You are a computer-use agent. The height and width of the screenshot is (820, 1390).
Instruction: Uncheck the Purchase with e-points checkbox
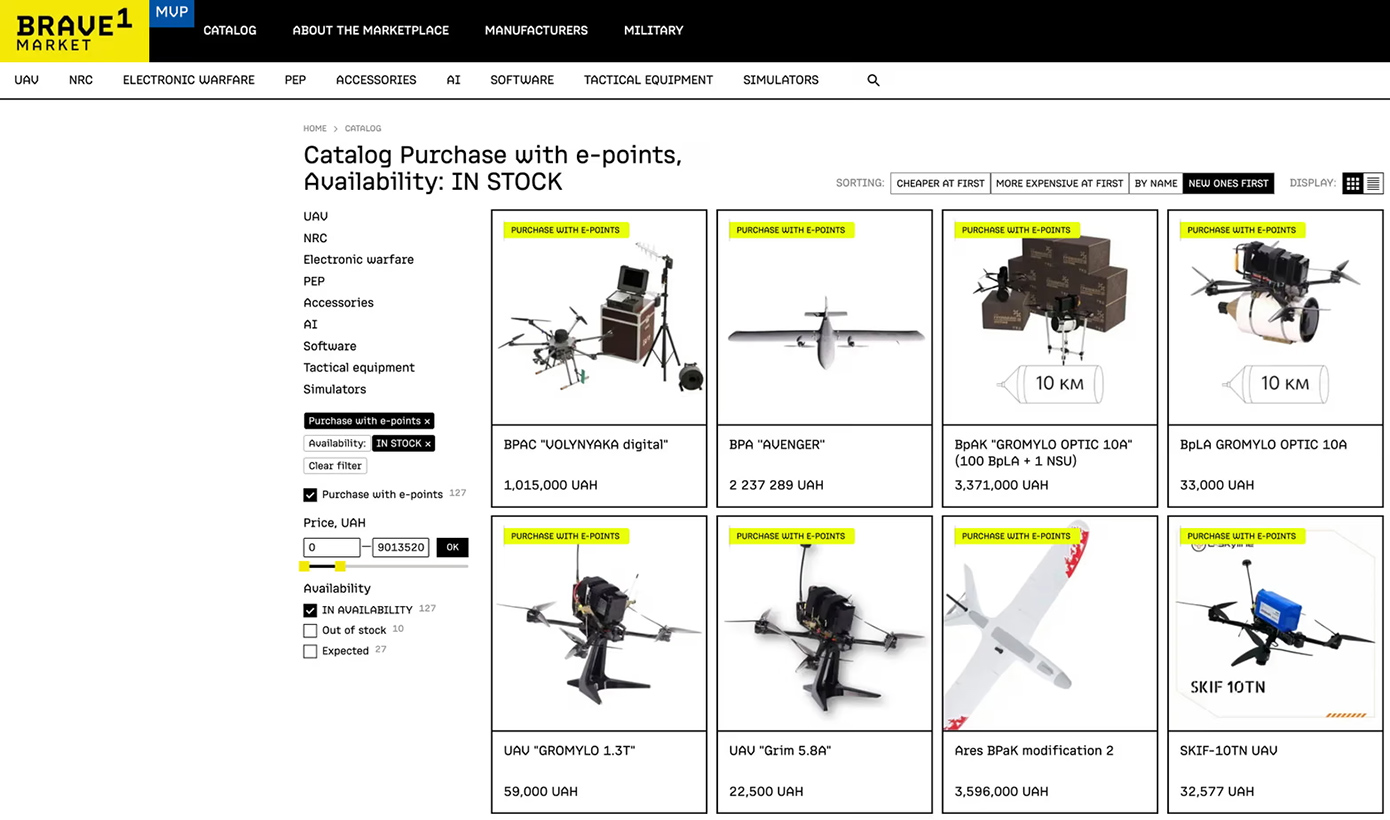[x=310, y=495]
